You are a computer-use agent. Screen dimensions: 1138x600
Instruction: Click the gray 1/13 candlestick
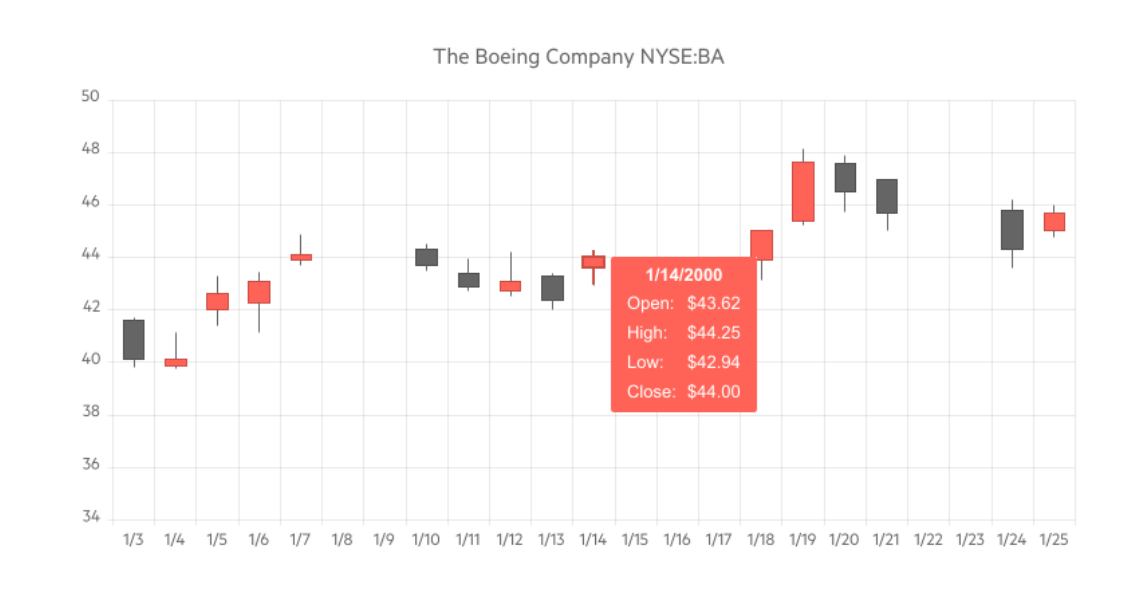click(x=552, y=288)
